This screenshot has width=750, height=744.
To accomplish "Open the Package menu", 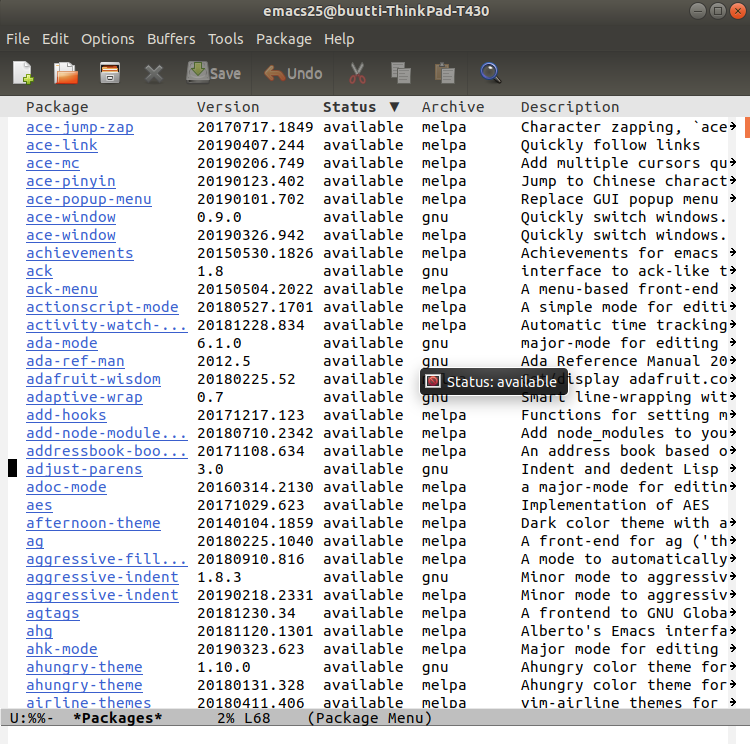I will [284, 39].
